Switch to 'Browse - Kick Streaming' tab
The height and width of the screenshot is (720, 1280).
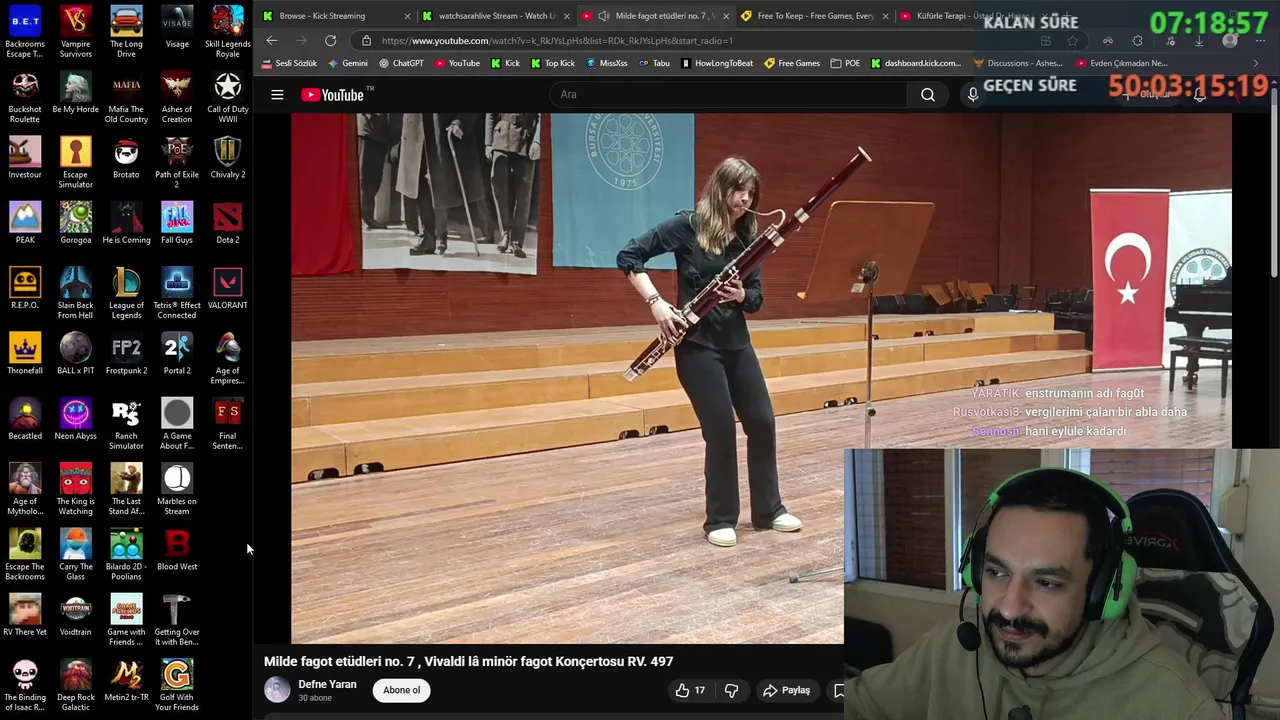(335, 16)
